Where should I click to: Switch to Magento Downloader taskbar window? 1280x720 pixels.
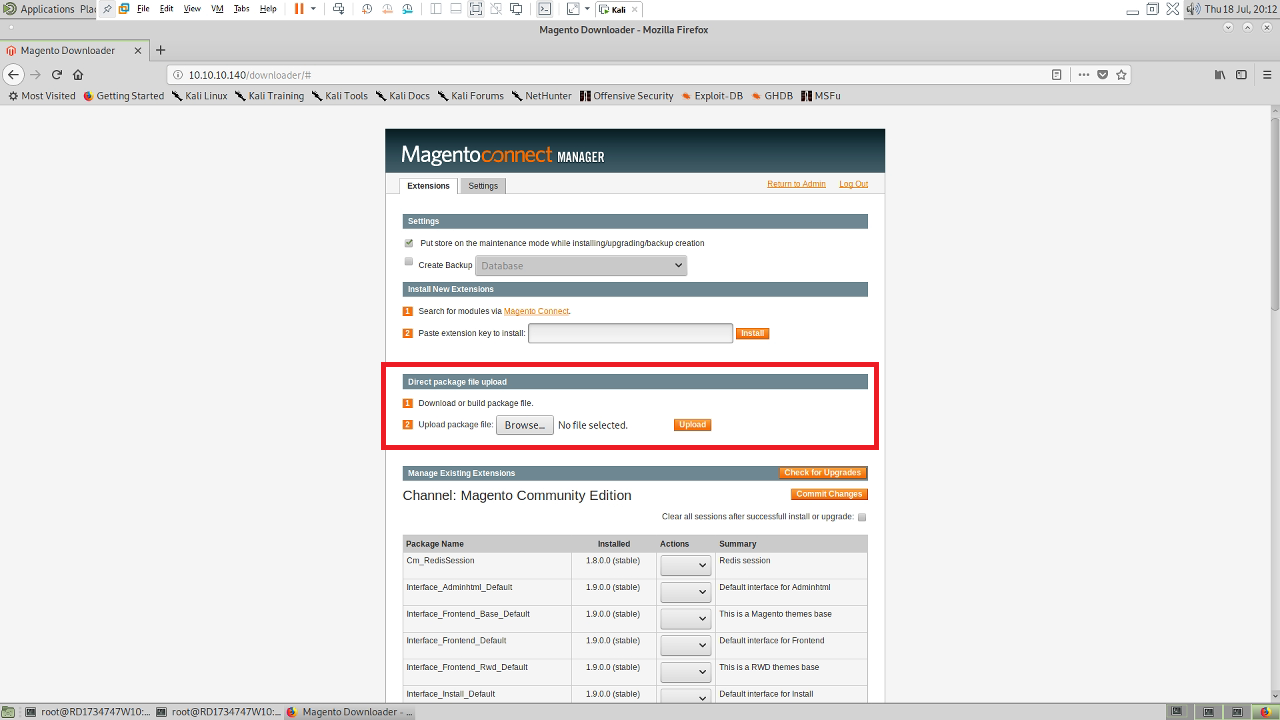tap(349, 712)
